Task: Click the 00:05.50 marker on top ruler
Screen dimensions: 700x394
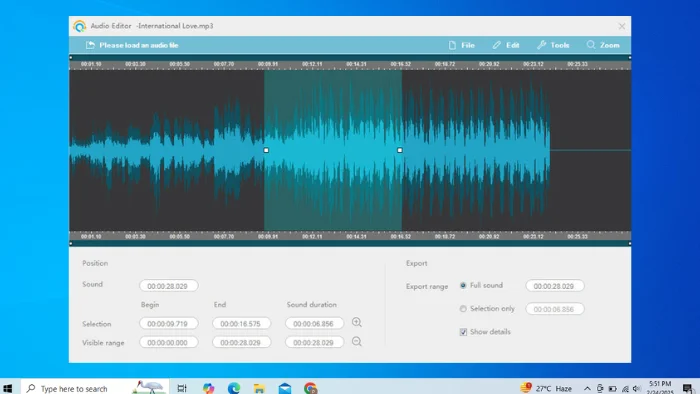Action: coord(179,64)
